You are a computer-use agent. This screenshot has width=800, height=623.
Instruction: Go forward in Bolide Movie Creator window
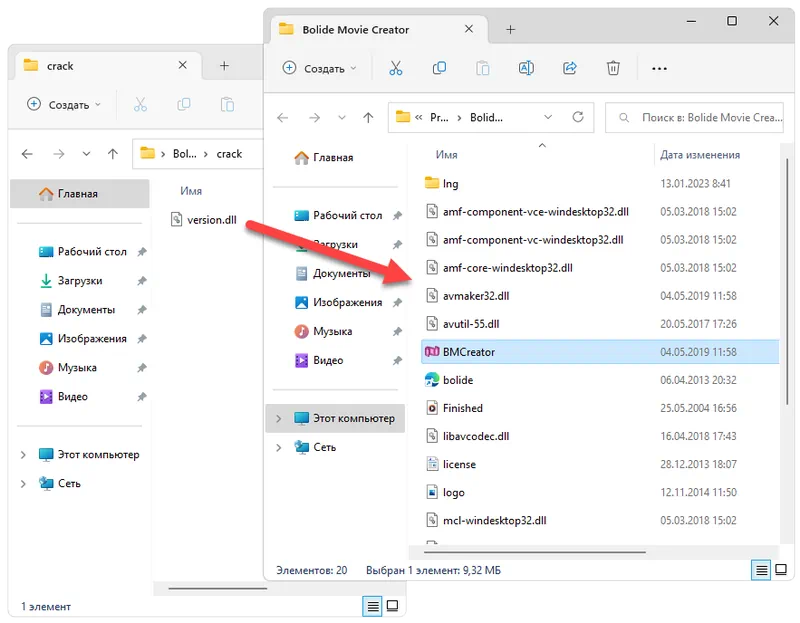[x=314, y=118]
